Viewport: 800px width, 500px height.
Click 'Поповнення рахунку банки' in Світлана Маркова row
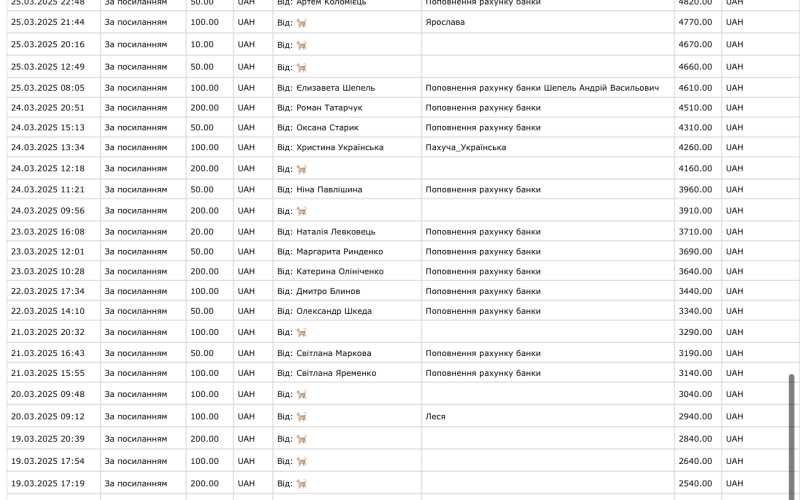pos(483,353)
